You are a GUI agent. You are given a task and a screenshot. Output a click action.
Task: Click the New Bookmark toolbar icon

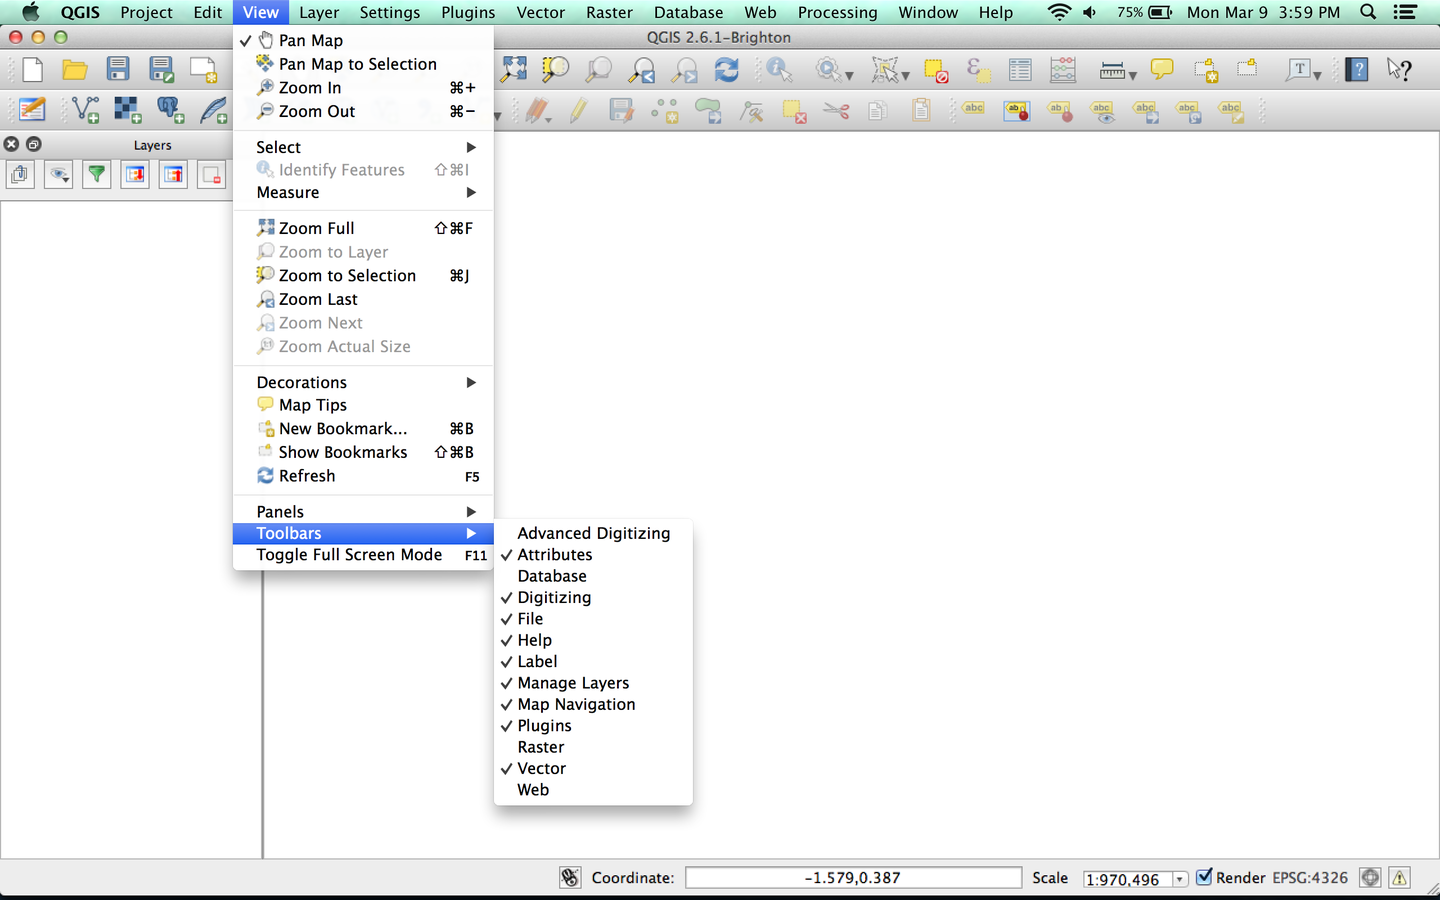click(x=1206, y=70)
